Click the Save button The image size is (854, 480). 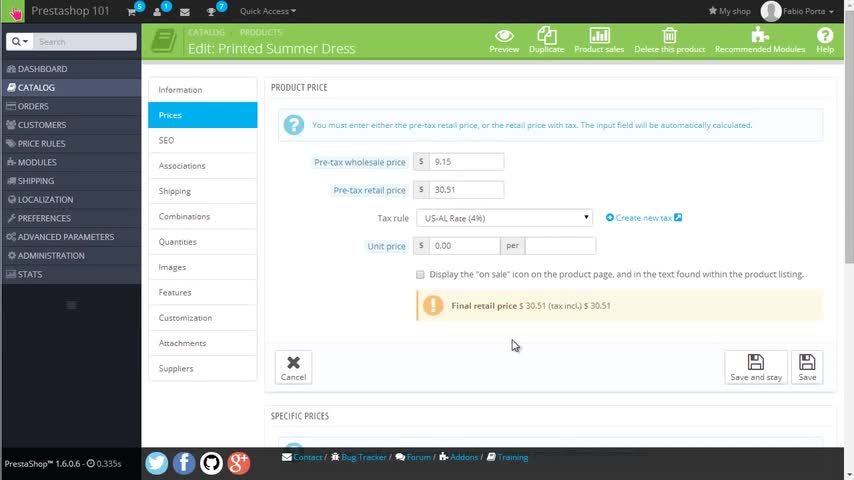[x=807, y=367]
